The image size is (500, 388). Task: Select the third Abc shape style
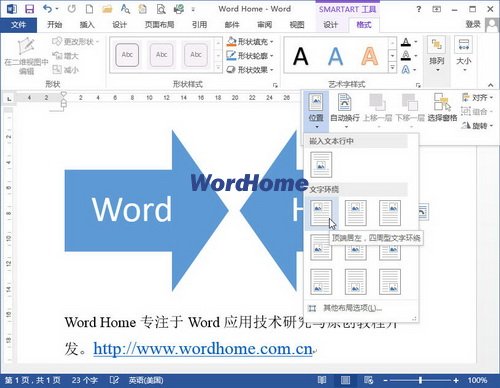point(196,55)
